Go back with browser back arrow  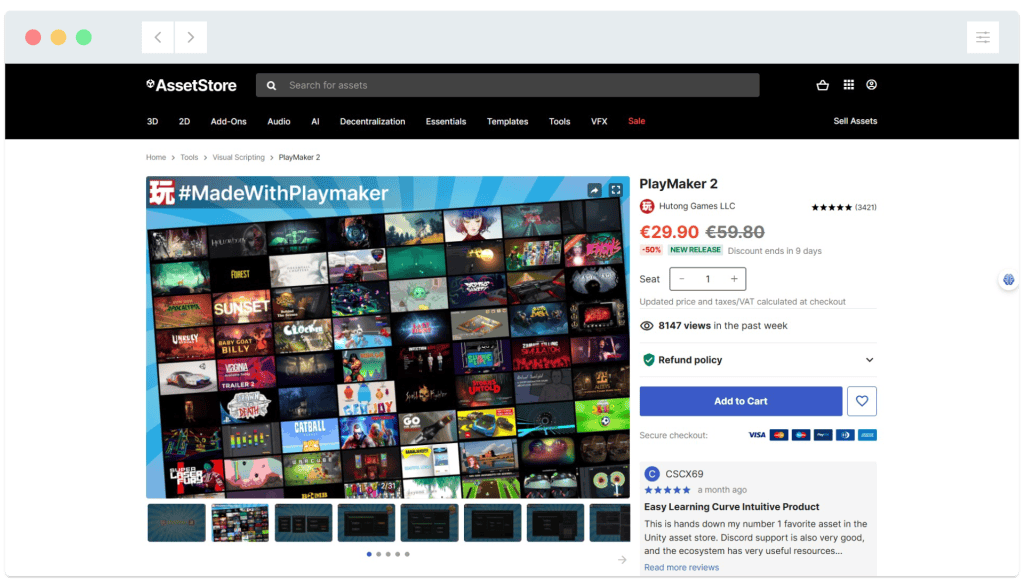[x=158, y=37]
